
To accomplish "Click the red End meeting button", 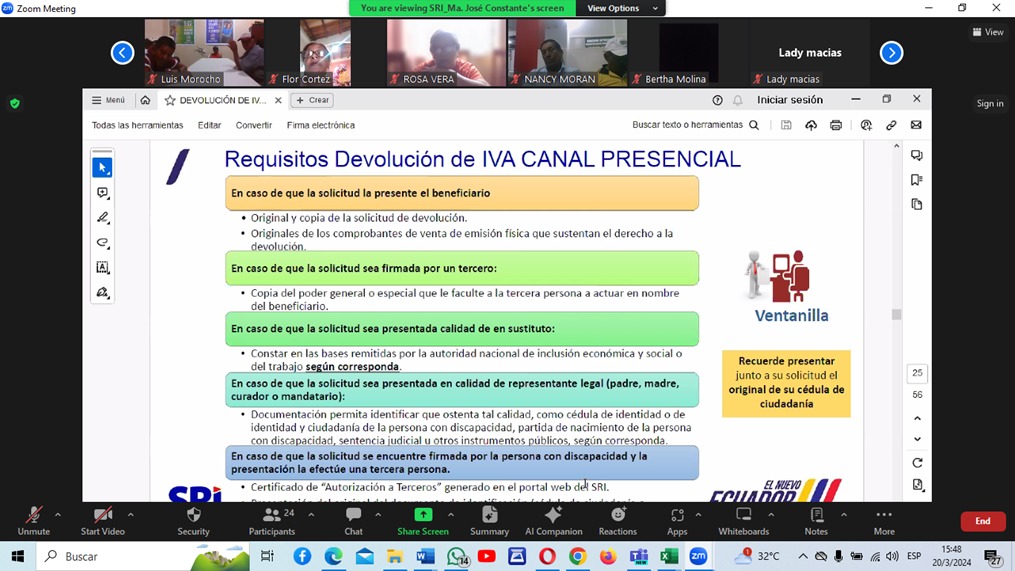I will (982, 521).
